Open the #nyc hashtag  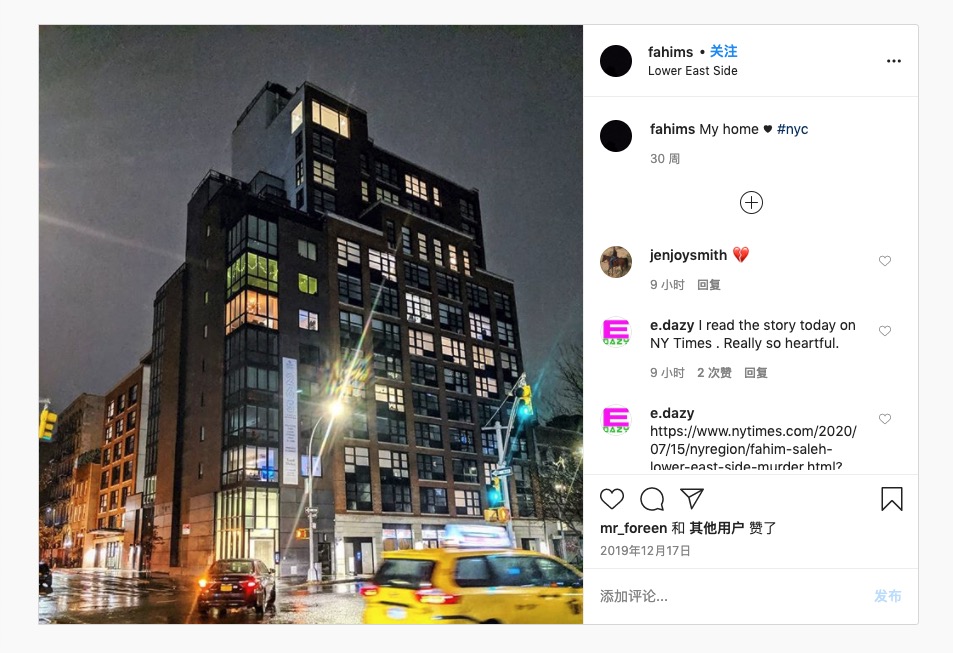[793, 129]
